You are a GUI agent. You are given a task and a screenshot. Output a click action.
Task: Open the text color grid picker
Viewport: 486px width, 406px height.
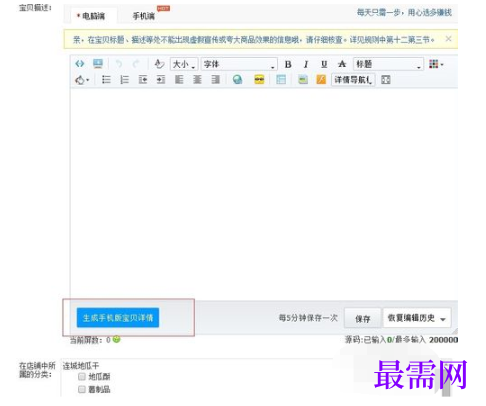pyautogui.click(x=436, y=64)
